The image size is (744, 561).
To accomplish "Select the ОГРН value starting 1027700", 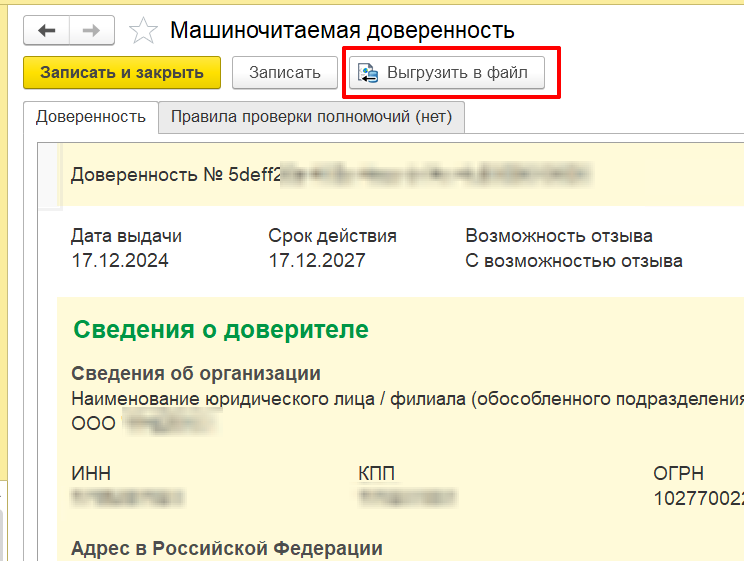I will point(698,498).
